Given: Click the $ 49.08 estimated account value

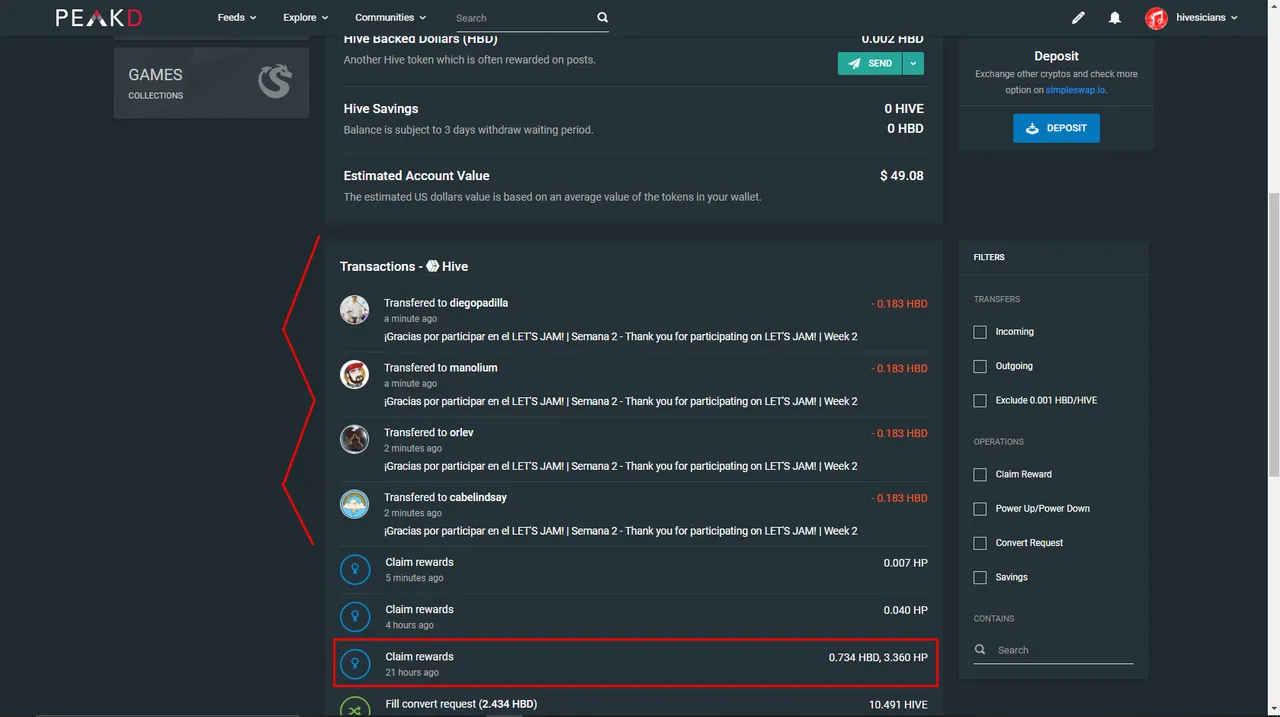Looking at the screenshot, I should [x=902, y=176].
